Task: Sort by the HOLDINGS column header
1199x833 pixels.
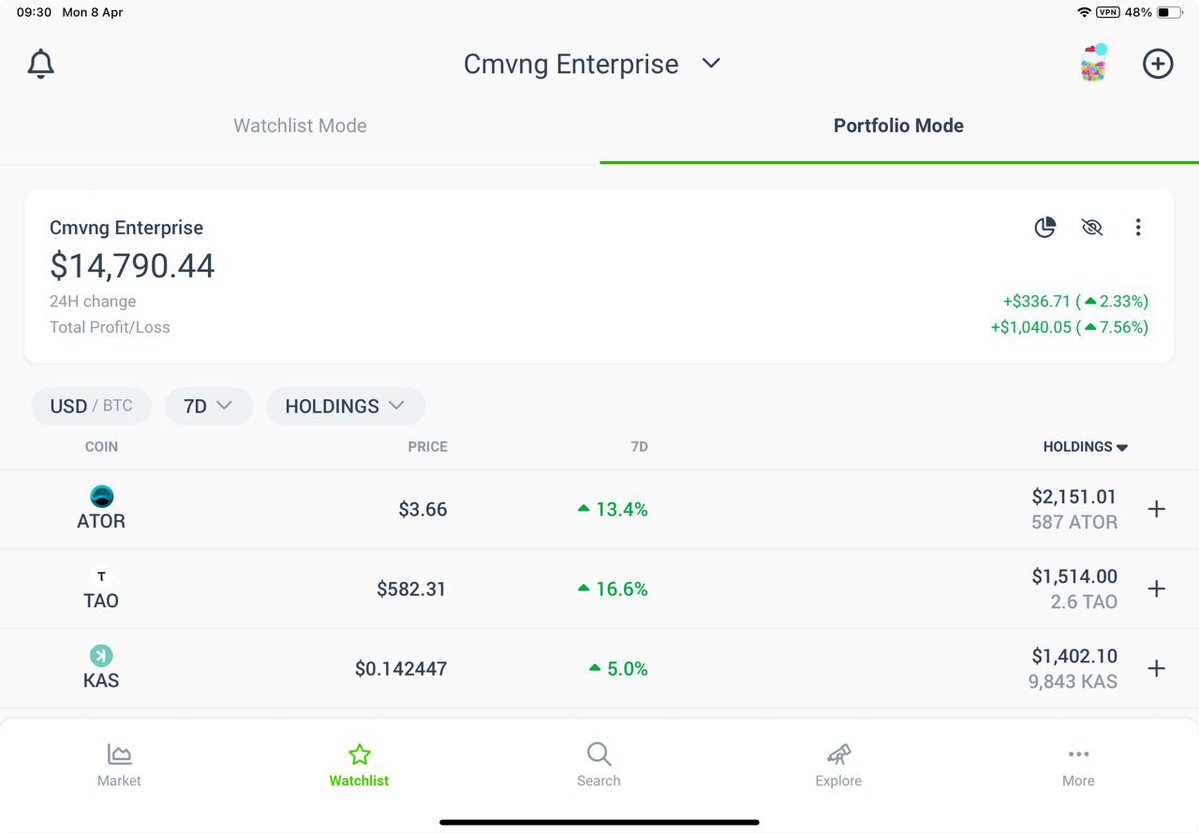Action: click(1085, 447)
